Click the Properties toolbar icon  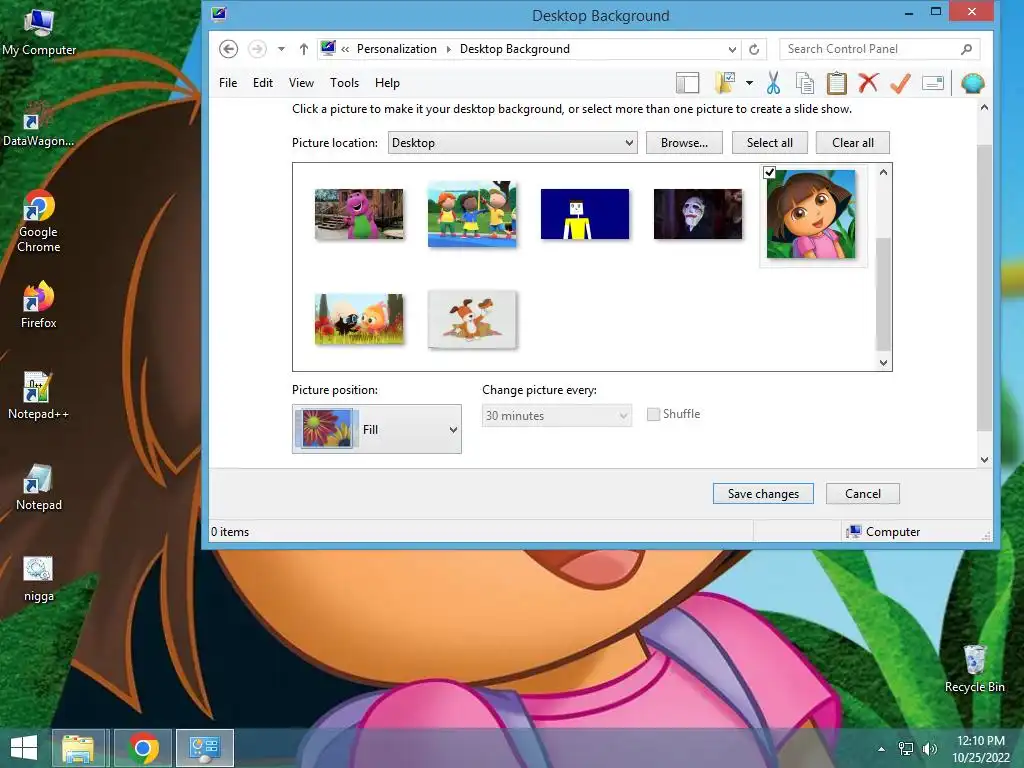click(933, 83)
